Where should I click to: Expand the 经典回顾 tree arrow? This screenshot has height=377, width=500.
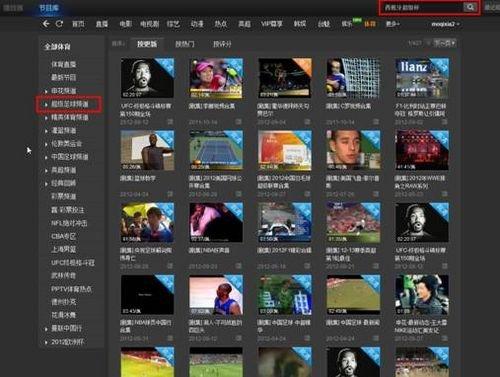pyautogui.click(x=46, y=183)
